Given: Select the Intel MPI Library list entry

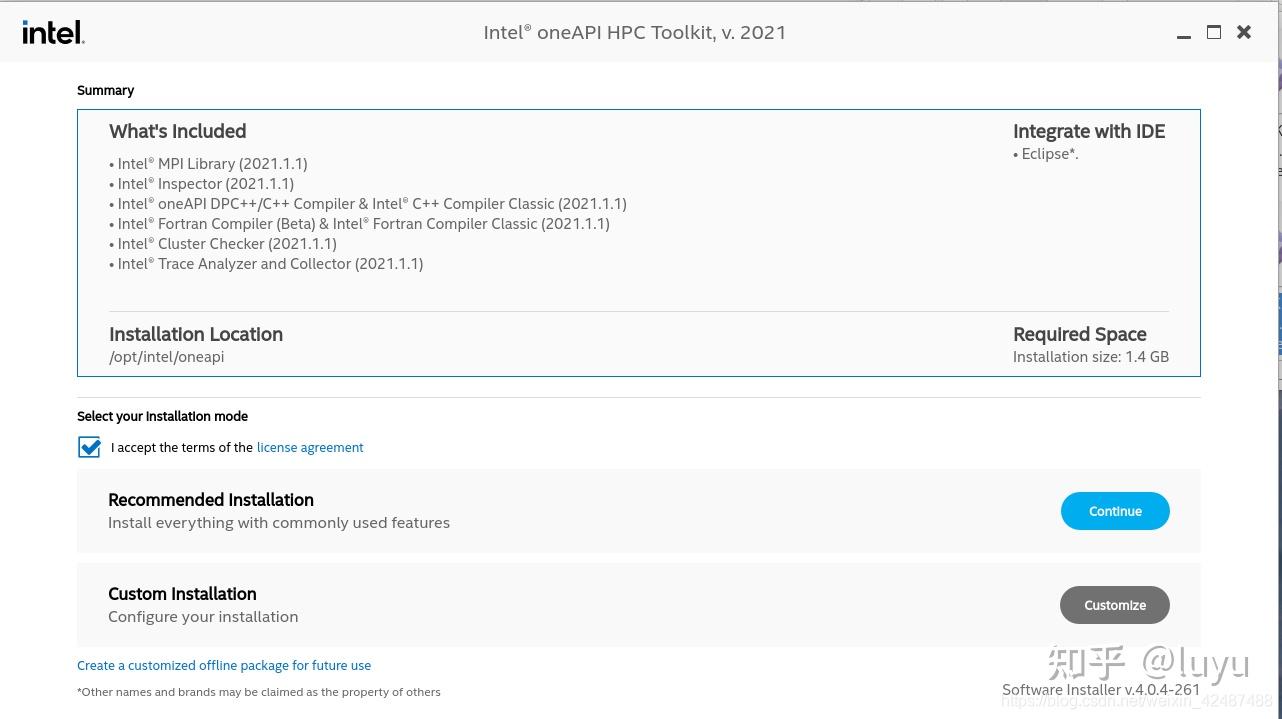Looking at the screenshot, I should click(211, 163).
